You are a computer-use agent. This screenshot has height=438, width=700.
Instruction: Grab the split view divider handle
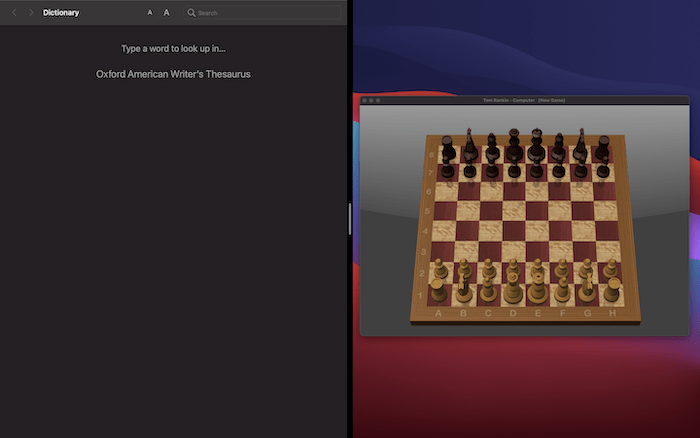(x=349, y=219)
